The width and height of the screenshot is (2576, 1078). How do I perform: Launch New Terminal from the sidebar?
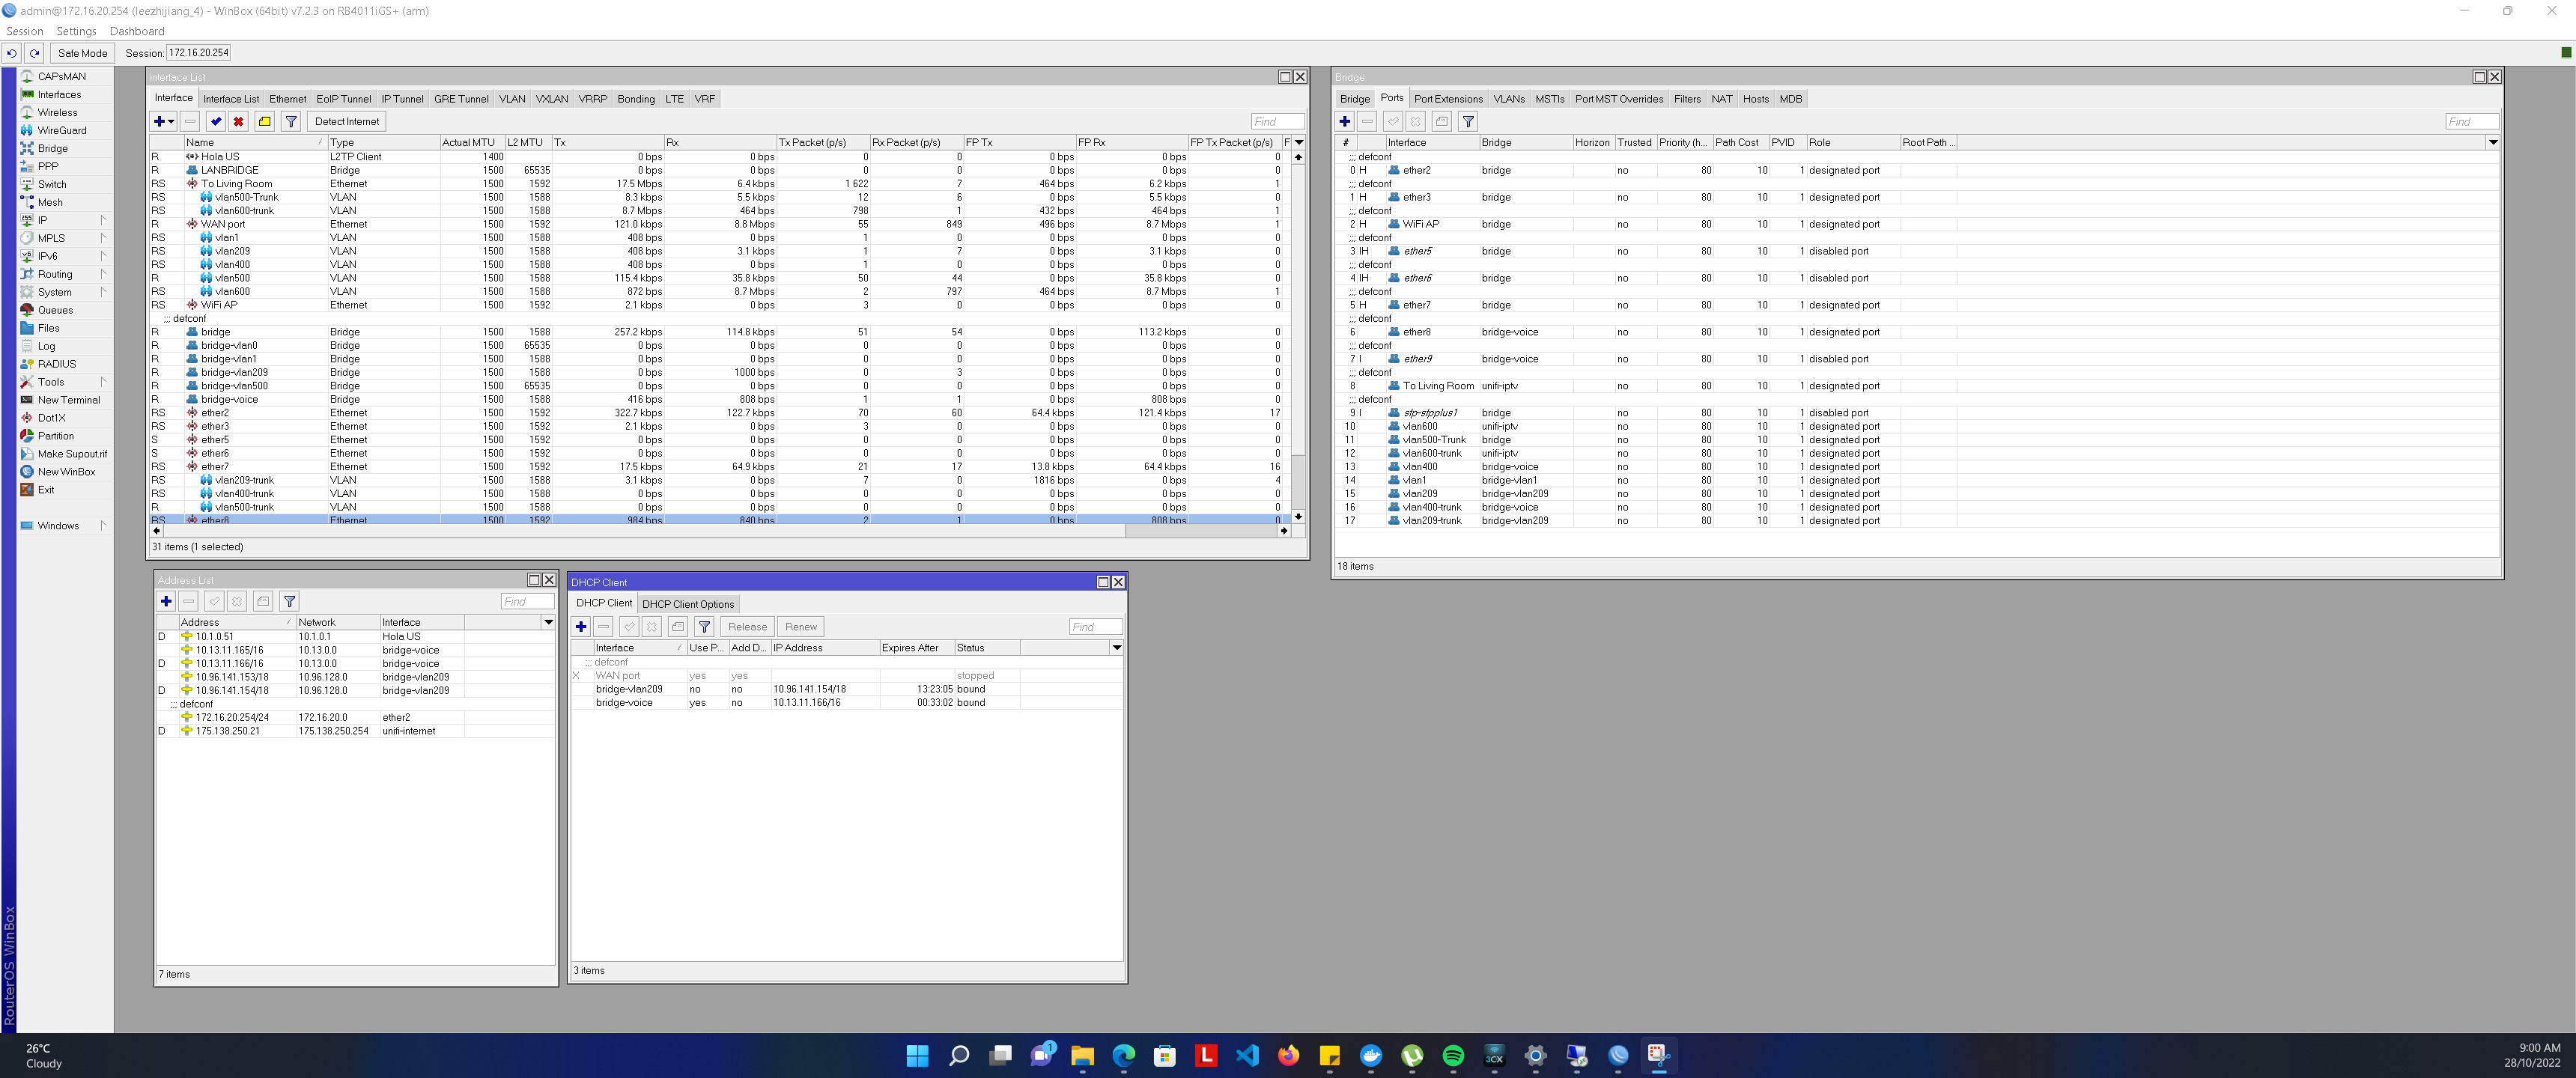[69, 400]
